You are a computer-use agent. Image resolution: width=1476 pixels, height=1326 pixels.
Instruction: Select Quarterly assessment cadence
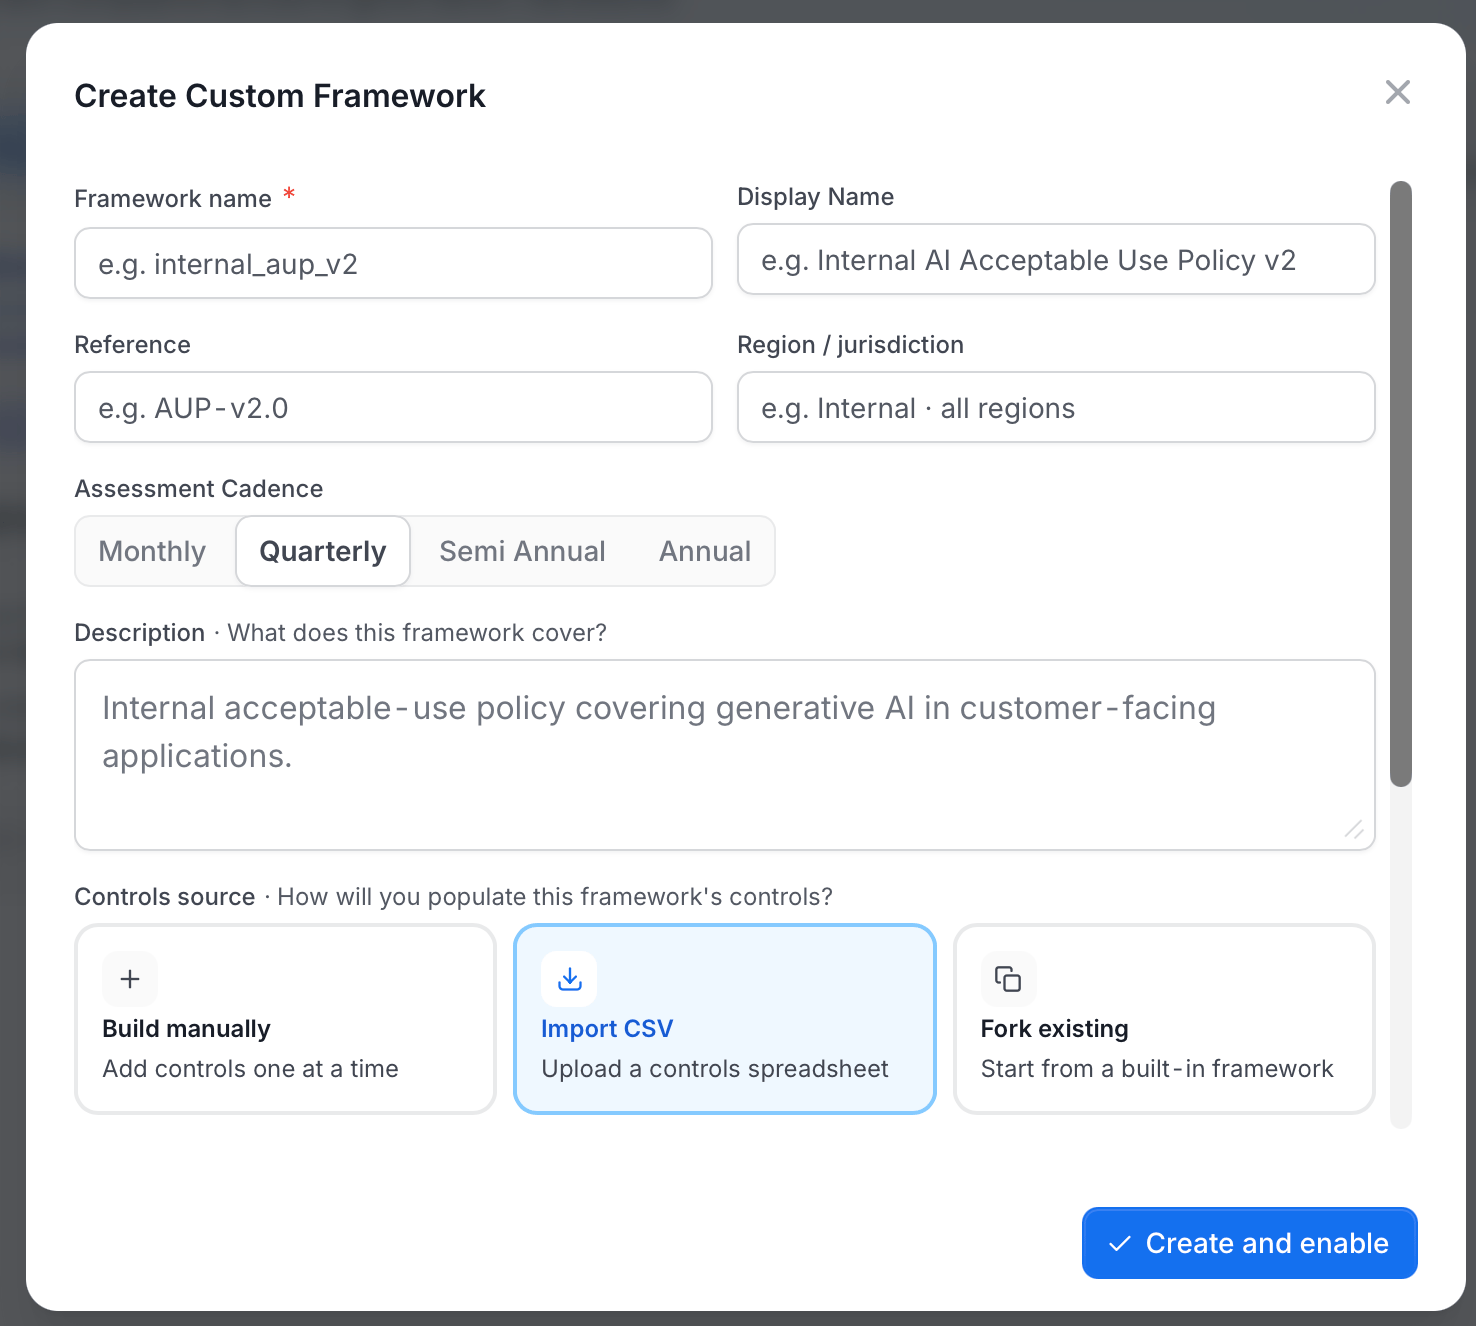point(323,551)
